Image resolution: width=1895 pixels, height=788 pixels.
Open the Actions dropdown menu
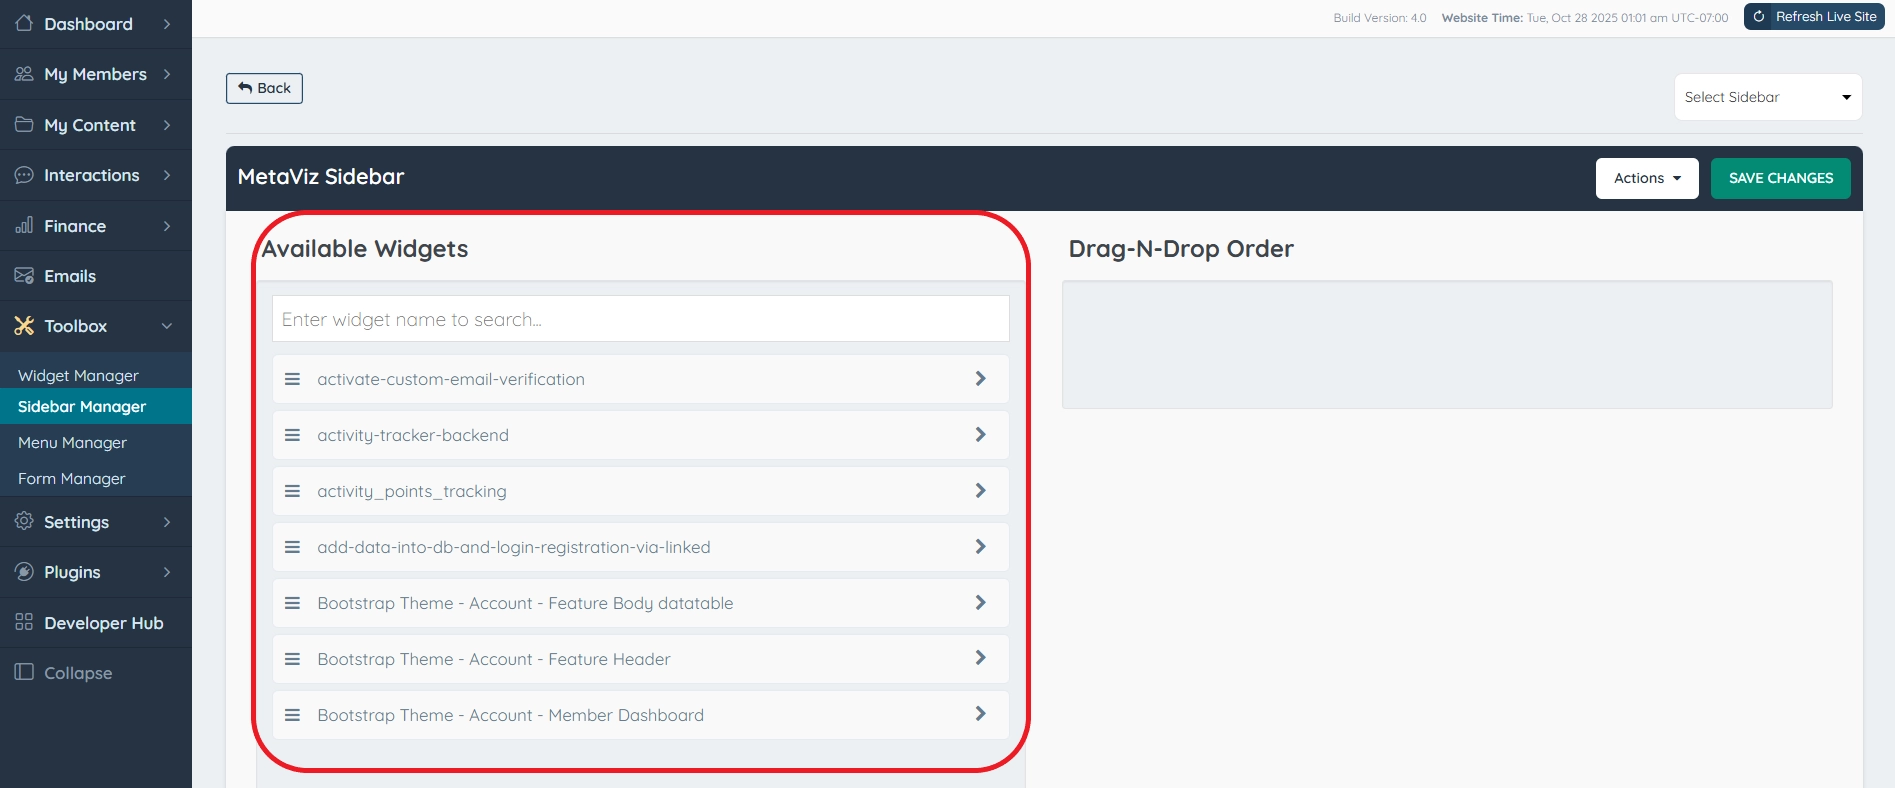pos(1646,178)
